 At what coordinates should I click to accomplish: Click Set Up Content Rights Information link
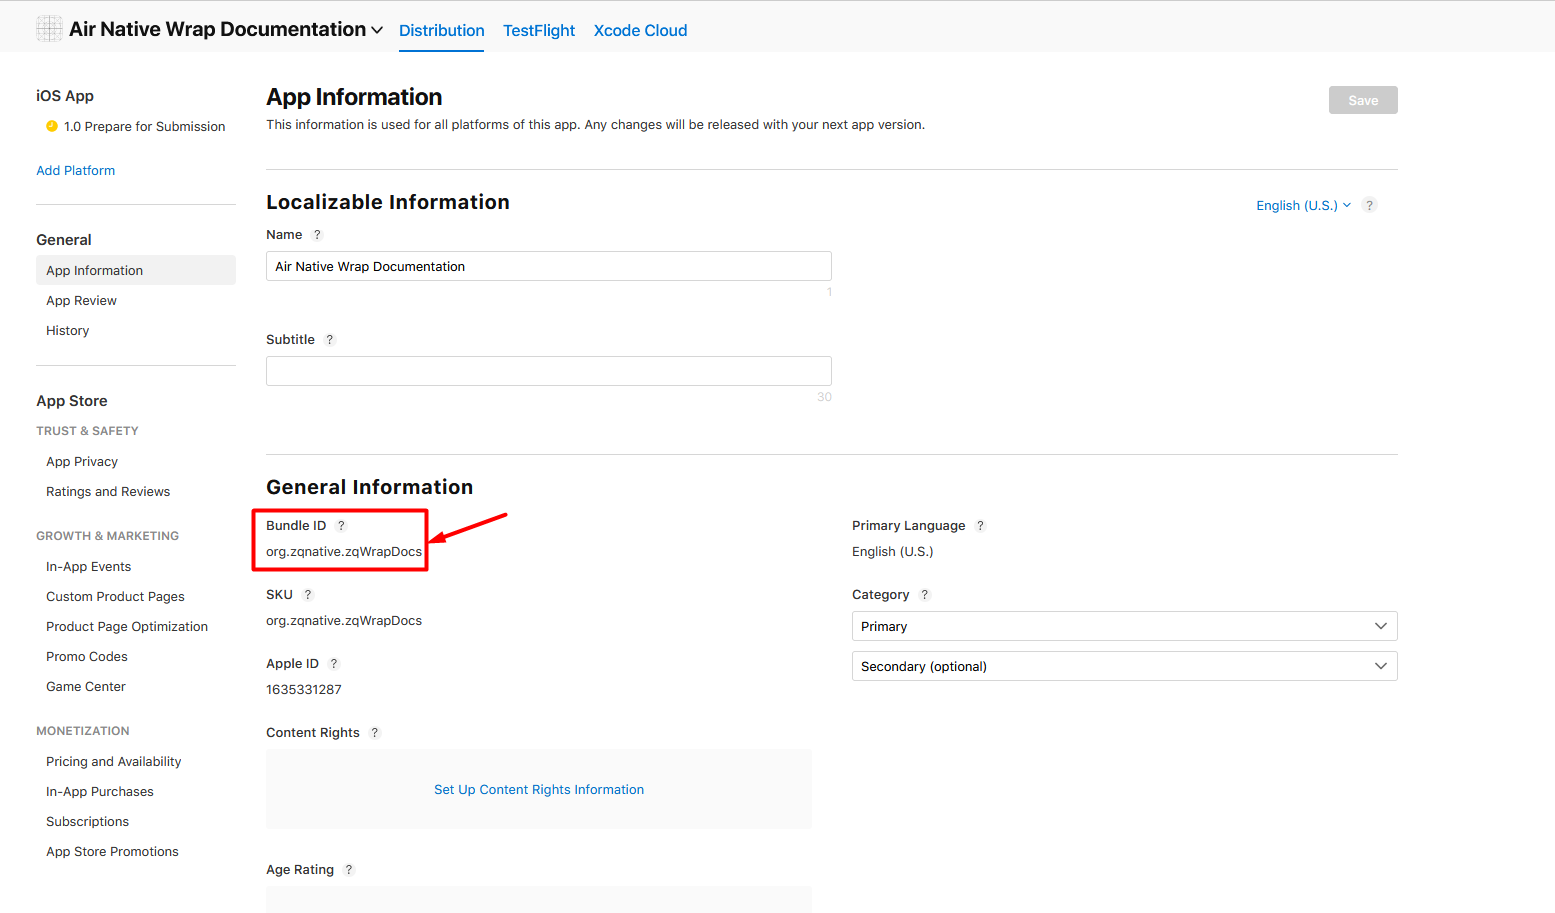click(x=539, y=790)
